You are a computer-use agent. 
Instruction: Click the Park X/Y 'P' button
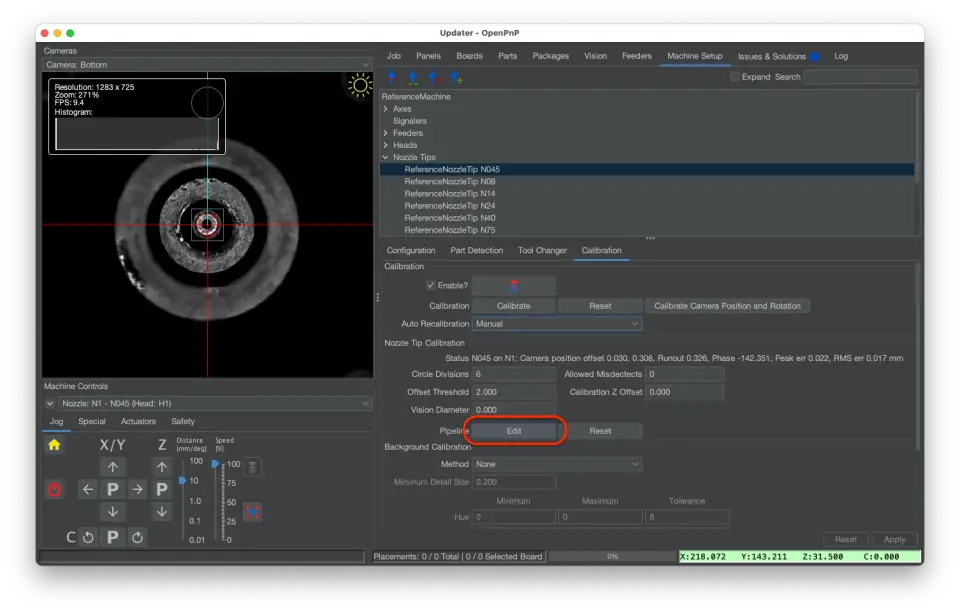tap(113, 490)
